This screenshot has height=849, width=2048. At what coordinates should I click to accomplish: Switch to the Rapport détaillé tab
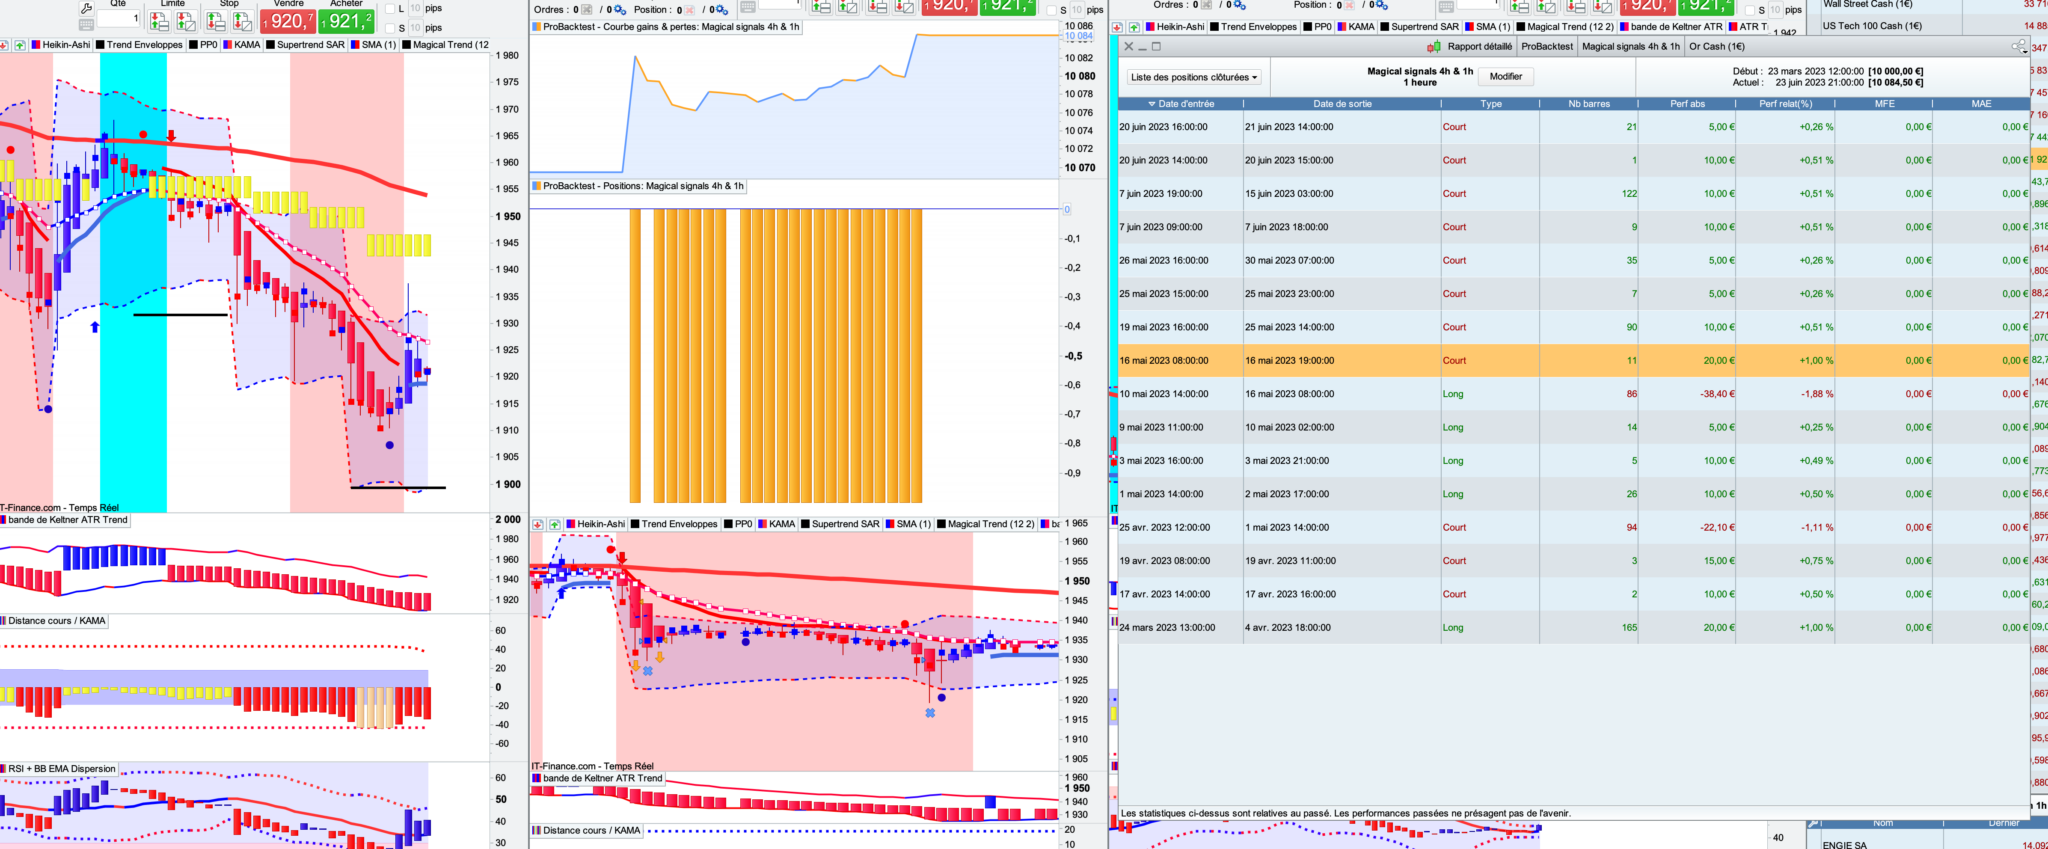point(1479,47)
